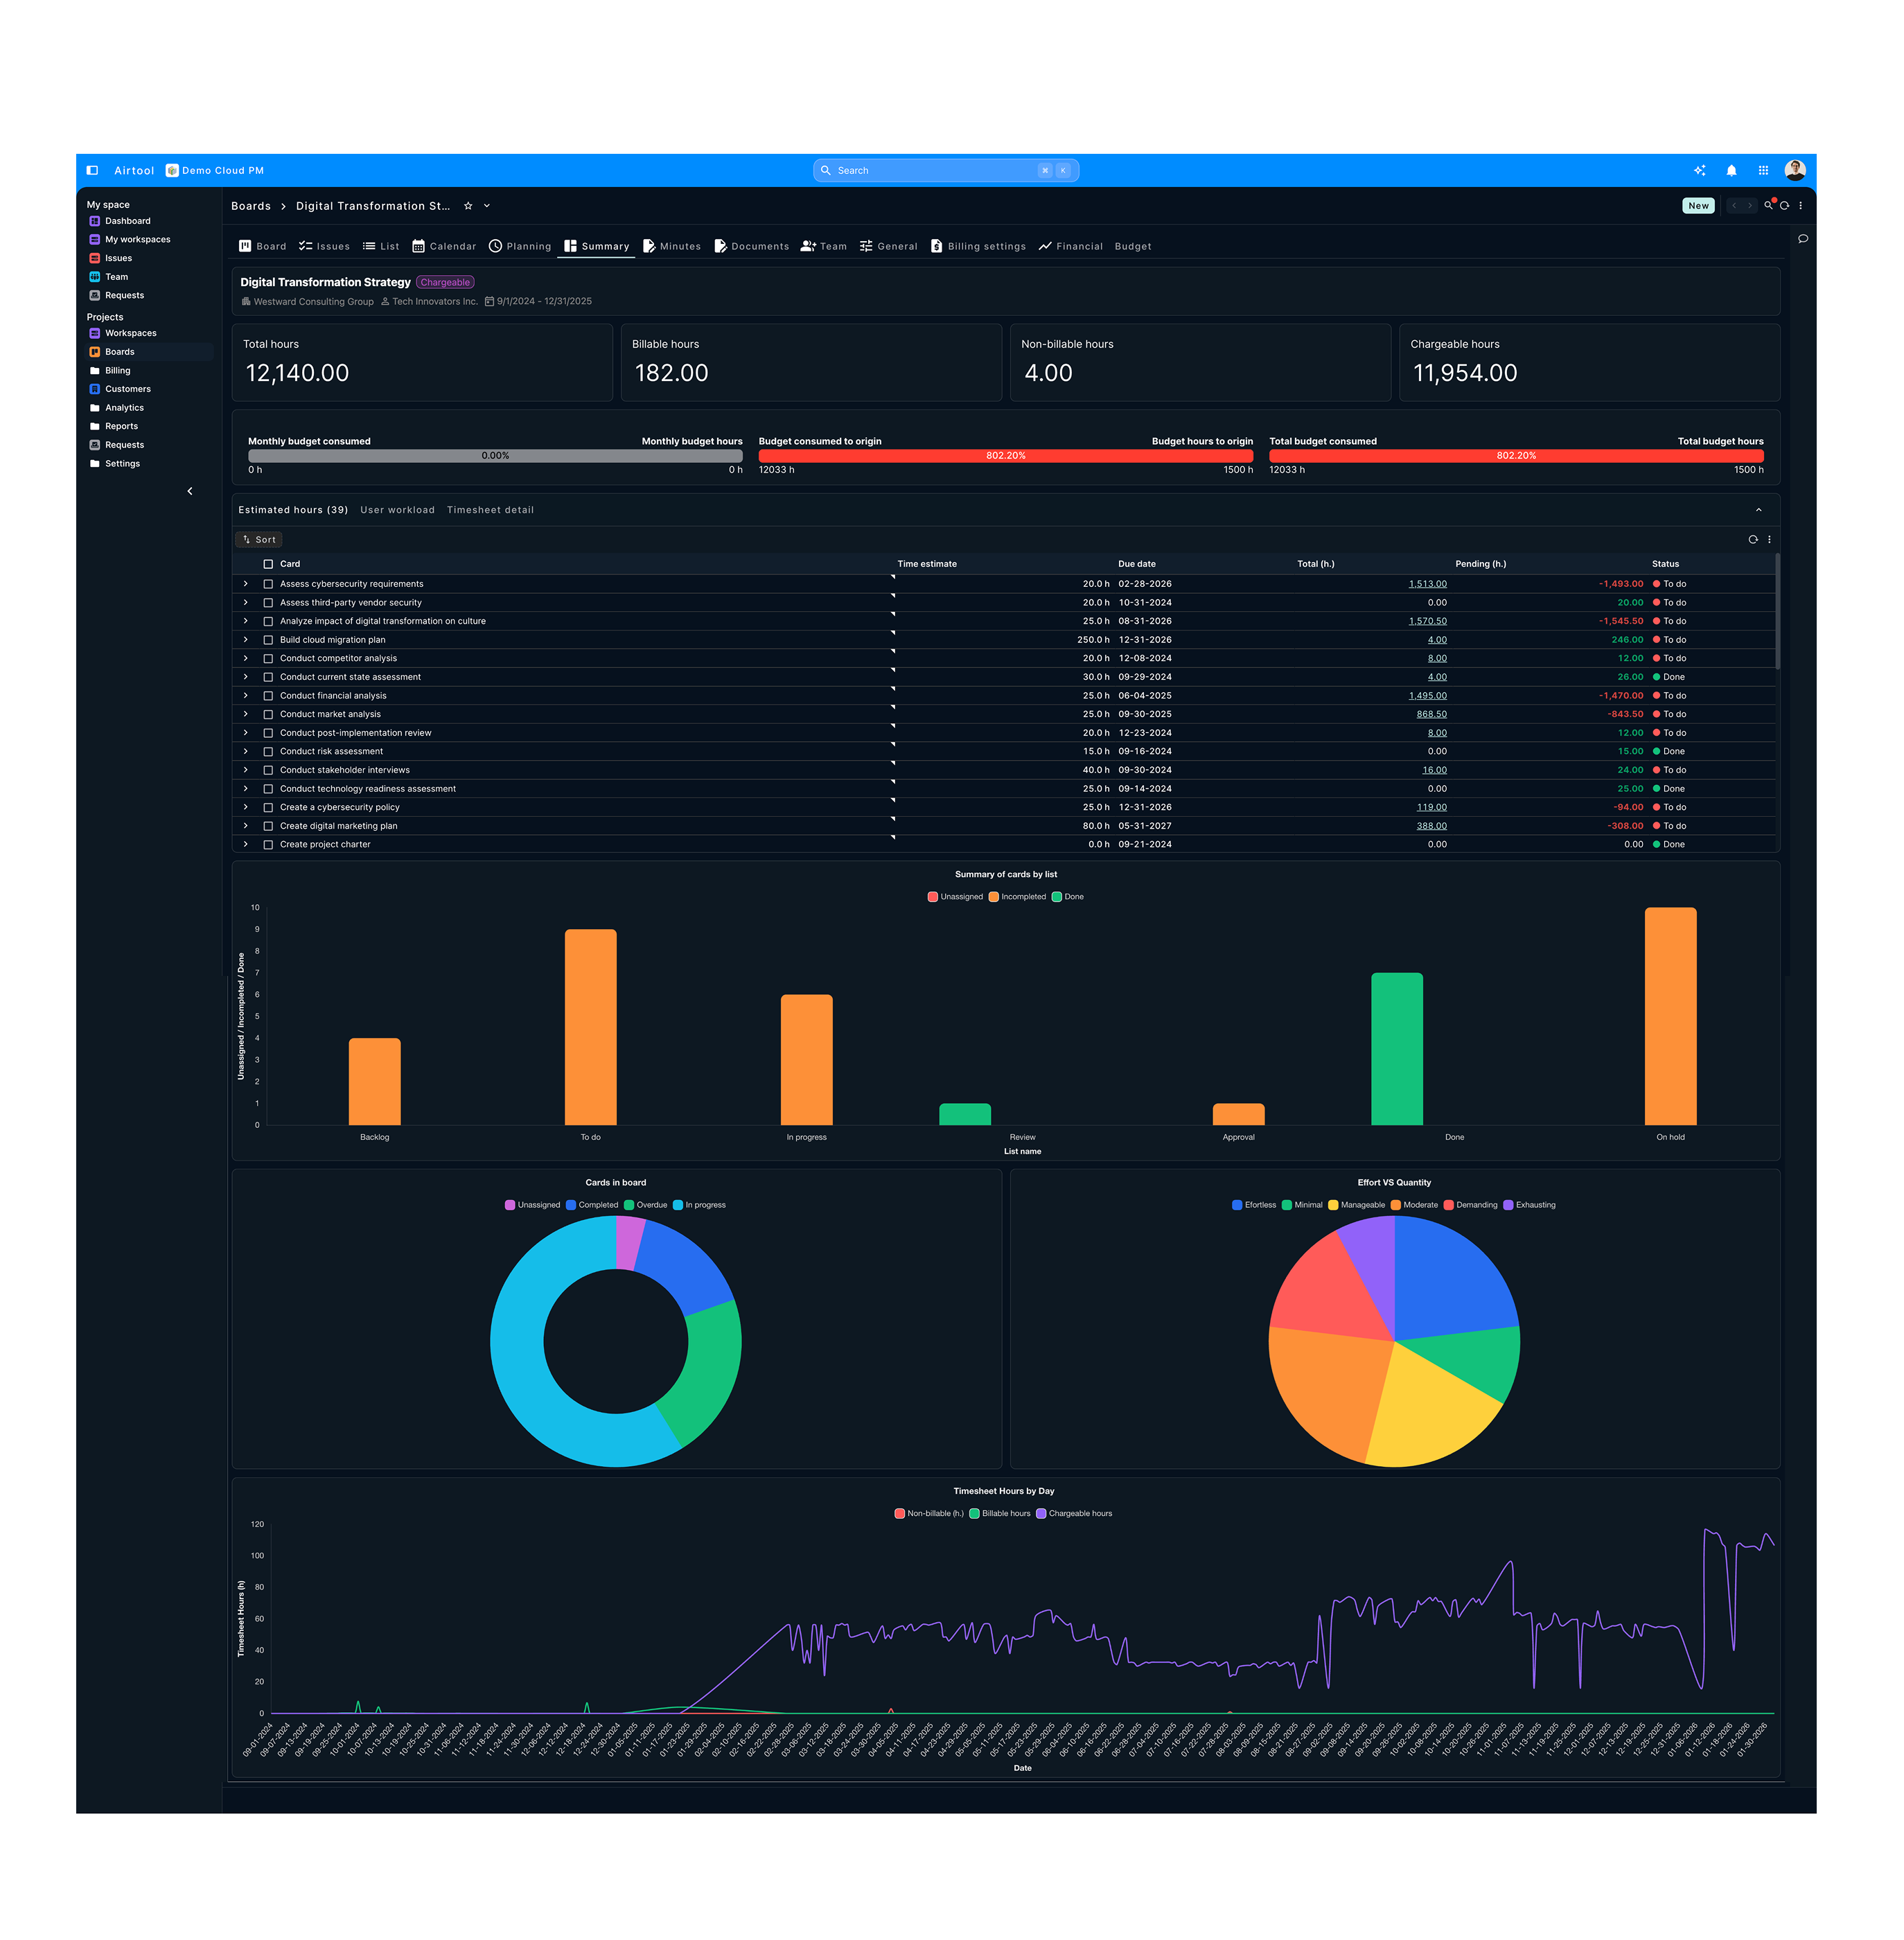Click the New button
This screenshot has height=1940, width=1904.
[x=1698, y=206]
